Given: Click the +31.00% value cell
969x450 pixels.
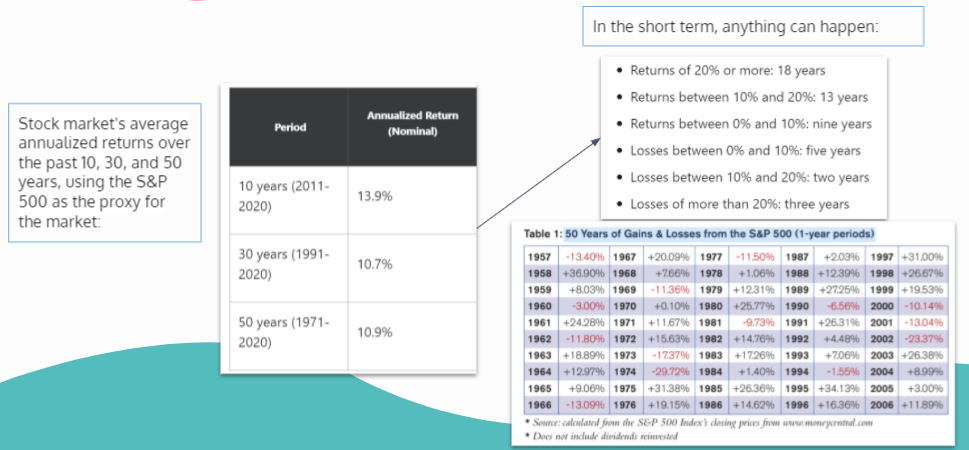Looking at the screenshot, I should [922, 257].
